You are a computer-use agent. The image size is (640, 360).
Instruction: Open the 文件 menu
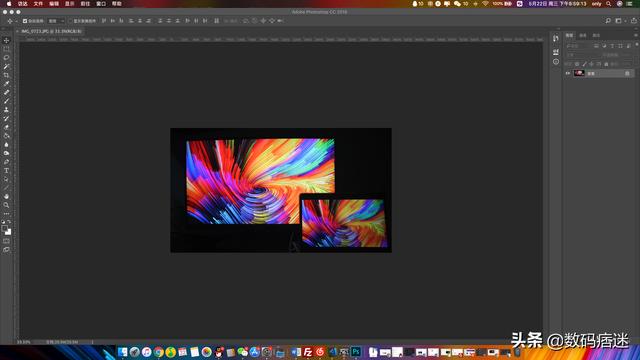pos(38,4)
